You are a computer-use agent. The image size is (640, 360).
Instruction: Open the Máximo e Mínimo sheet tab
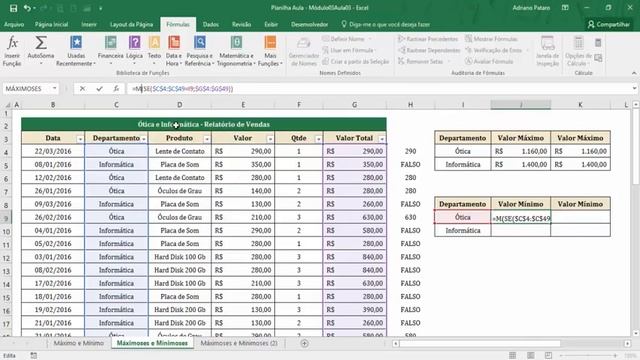(x=78, y=343)
